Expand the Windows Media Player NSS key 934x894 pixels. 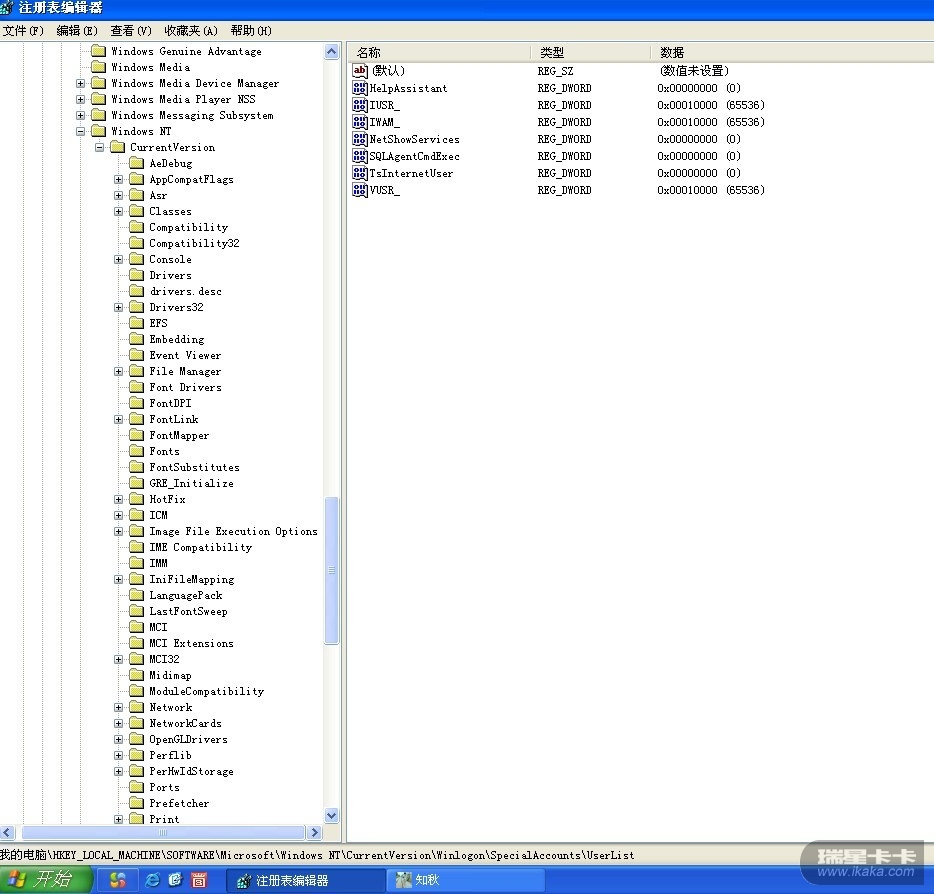tap(81, 99)
